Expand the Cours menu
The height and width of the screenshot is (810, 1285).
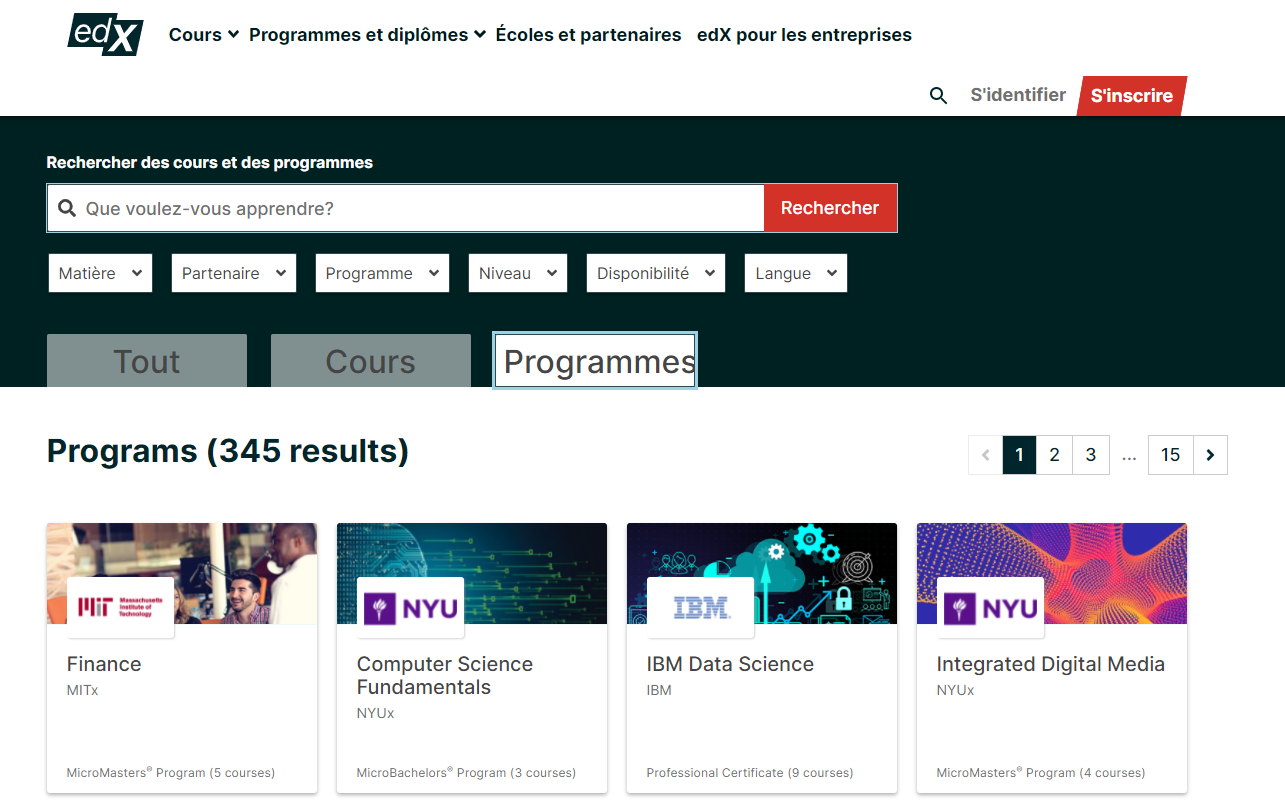[204, 35]
